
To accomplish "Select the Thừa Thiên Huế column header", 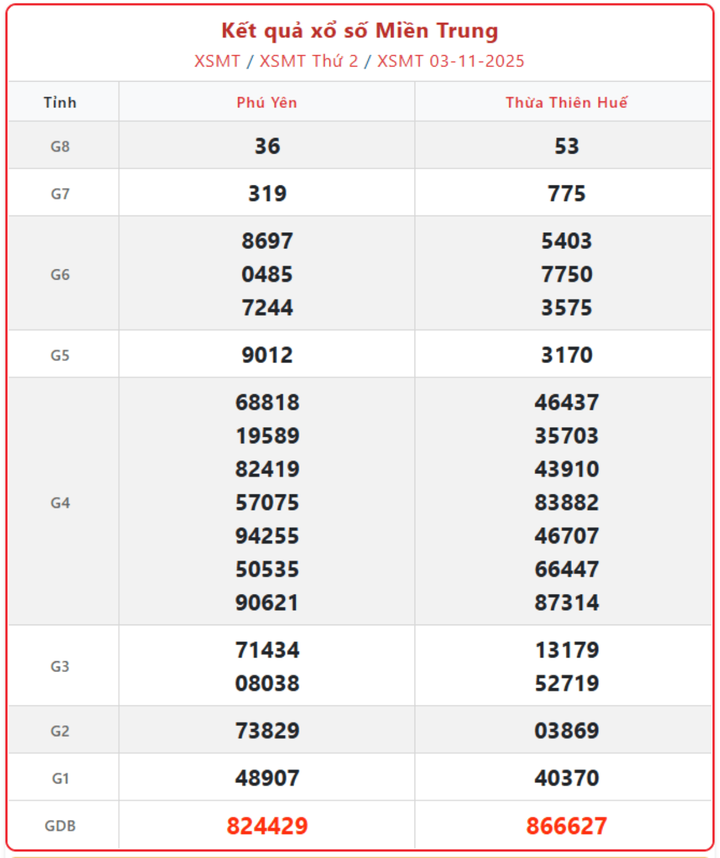I will tap(566, 103).
